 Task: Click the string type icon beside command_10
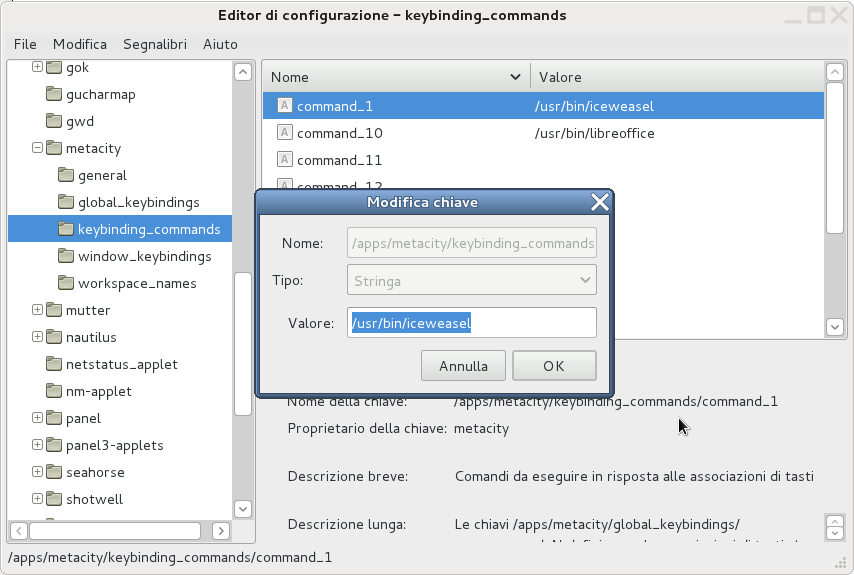284,133
